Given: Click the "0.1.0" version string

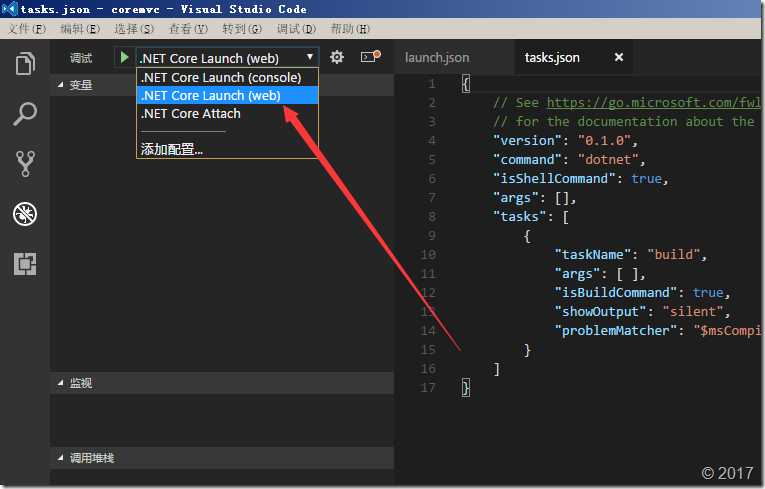Looking at the screenshot, I should tap(604, 141).
